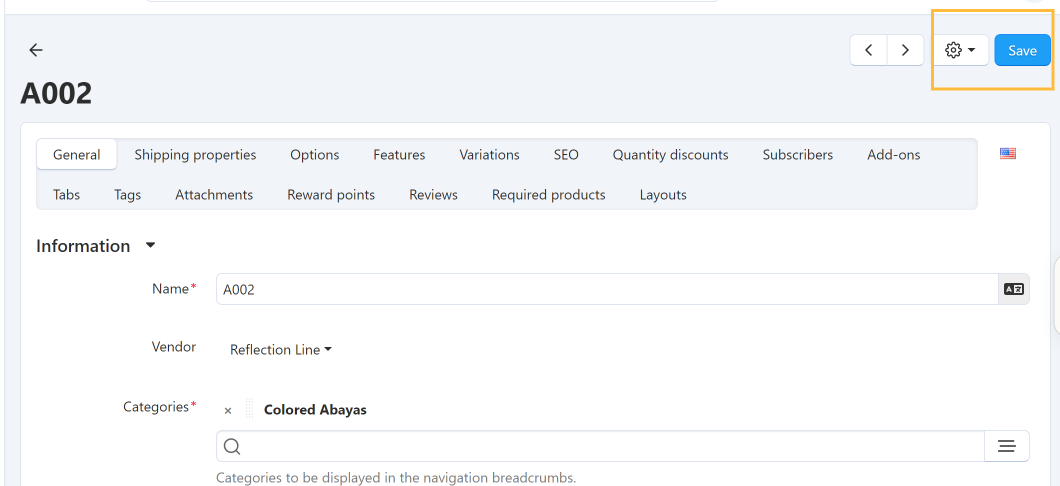
Task: Click the Save button
Action: pyautogui.click(x=1022, y=50)
